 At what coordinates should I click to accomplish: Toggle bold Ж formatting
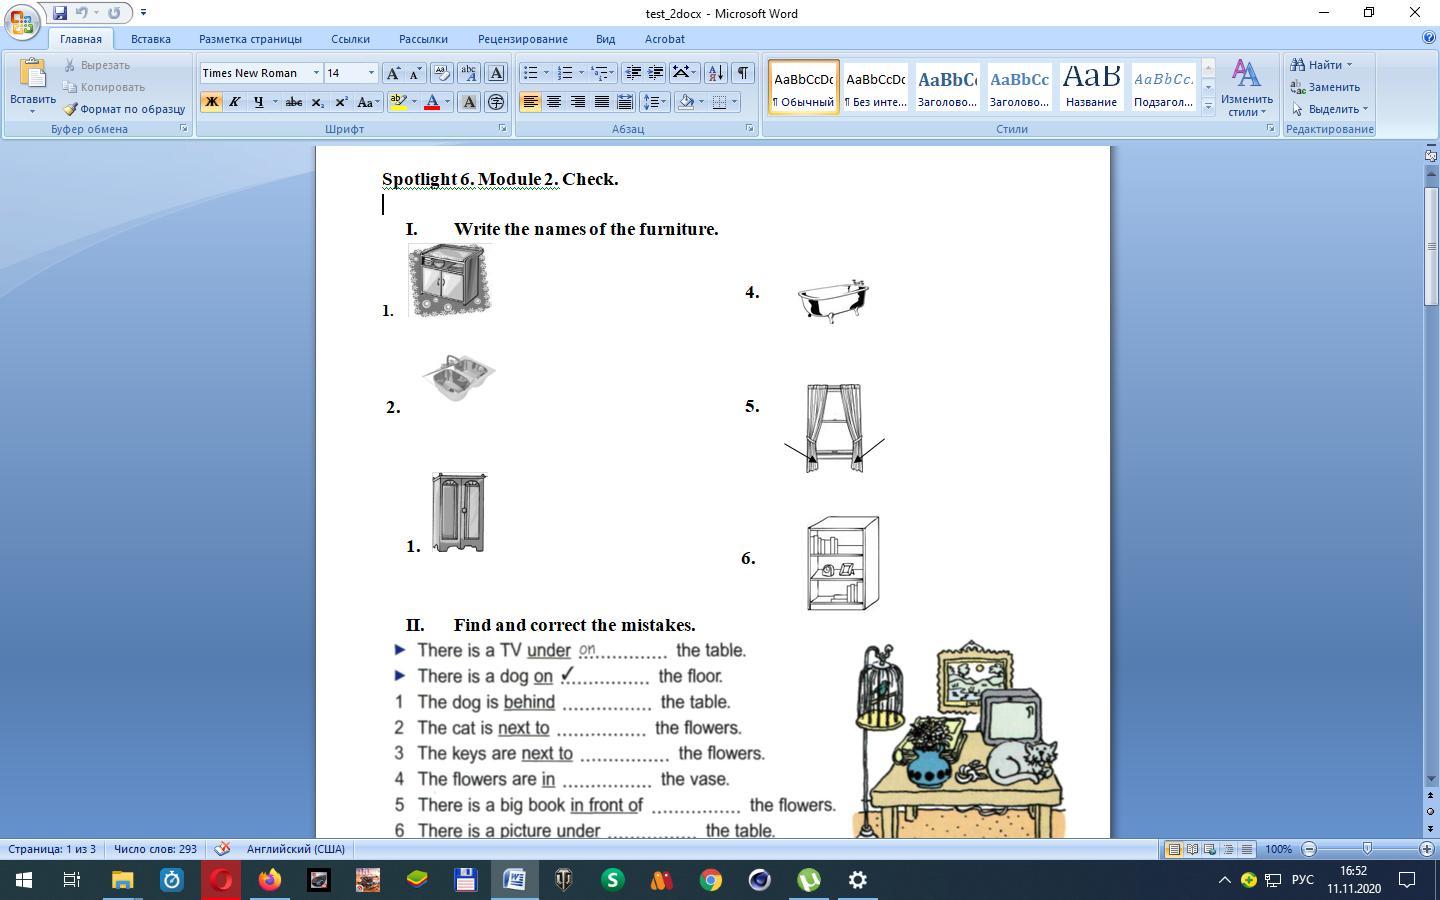(x=211, y=102)
